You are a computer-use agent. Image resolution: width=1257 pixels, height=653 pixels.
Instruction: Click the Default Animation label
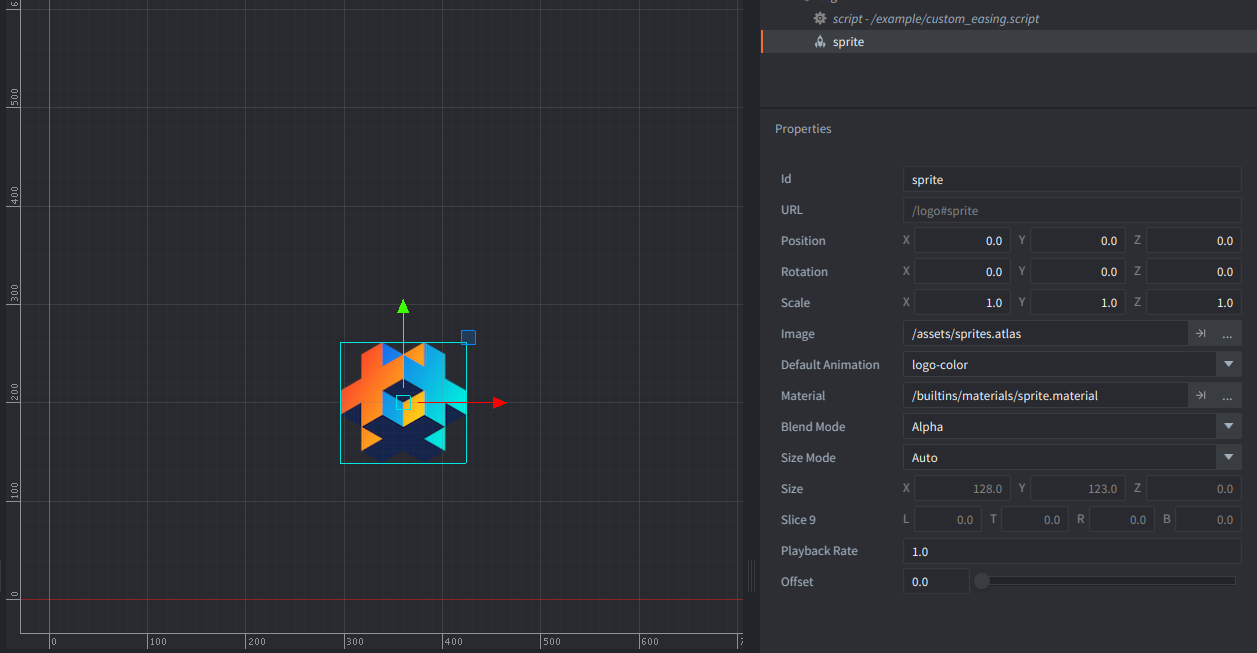tap(830, 365)
